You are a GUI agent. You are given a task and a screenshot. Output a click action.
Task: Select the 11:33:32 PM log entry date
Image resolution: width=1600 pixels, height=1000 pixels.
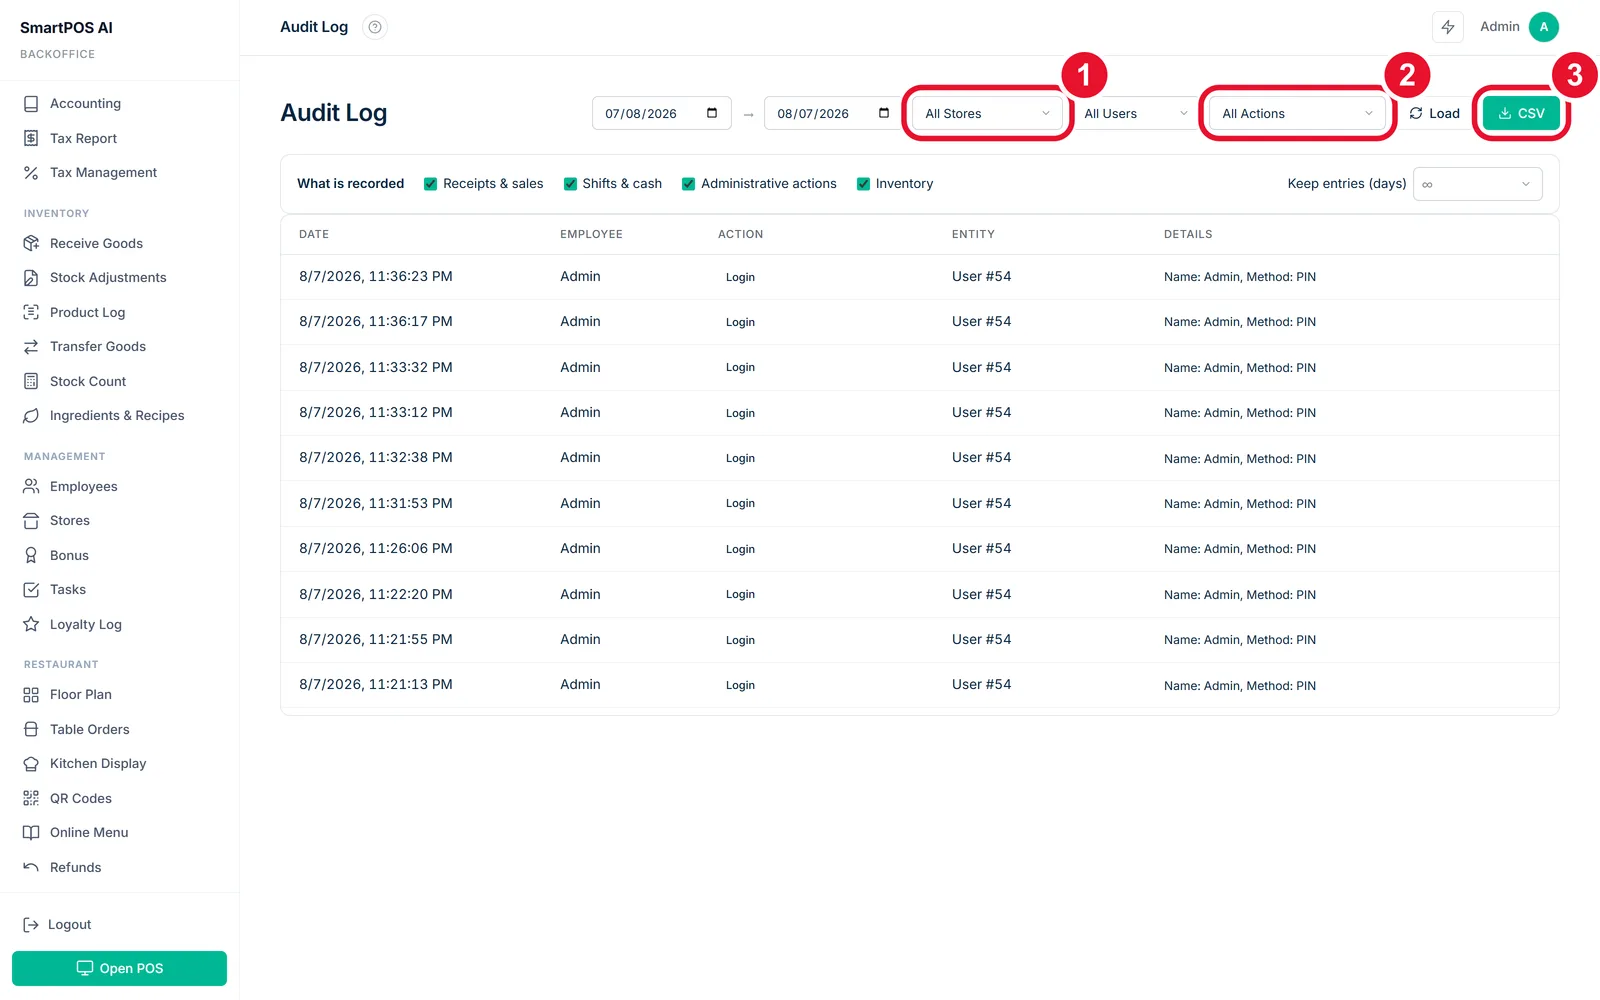(x=376, y=367)
